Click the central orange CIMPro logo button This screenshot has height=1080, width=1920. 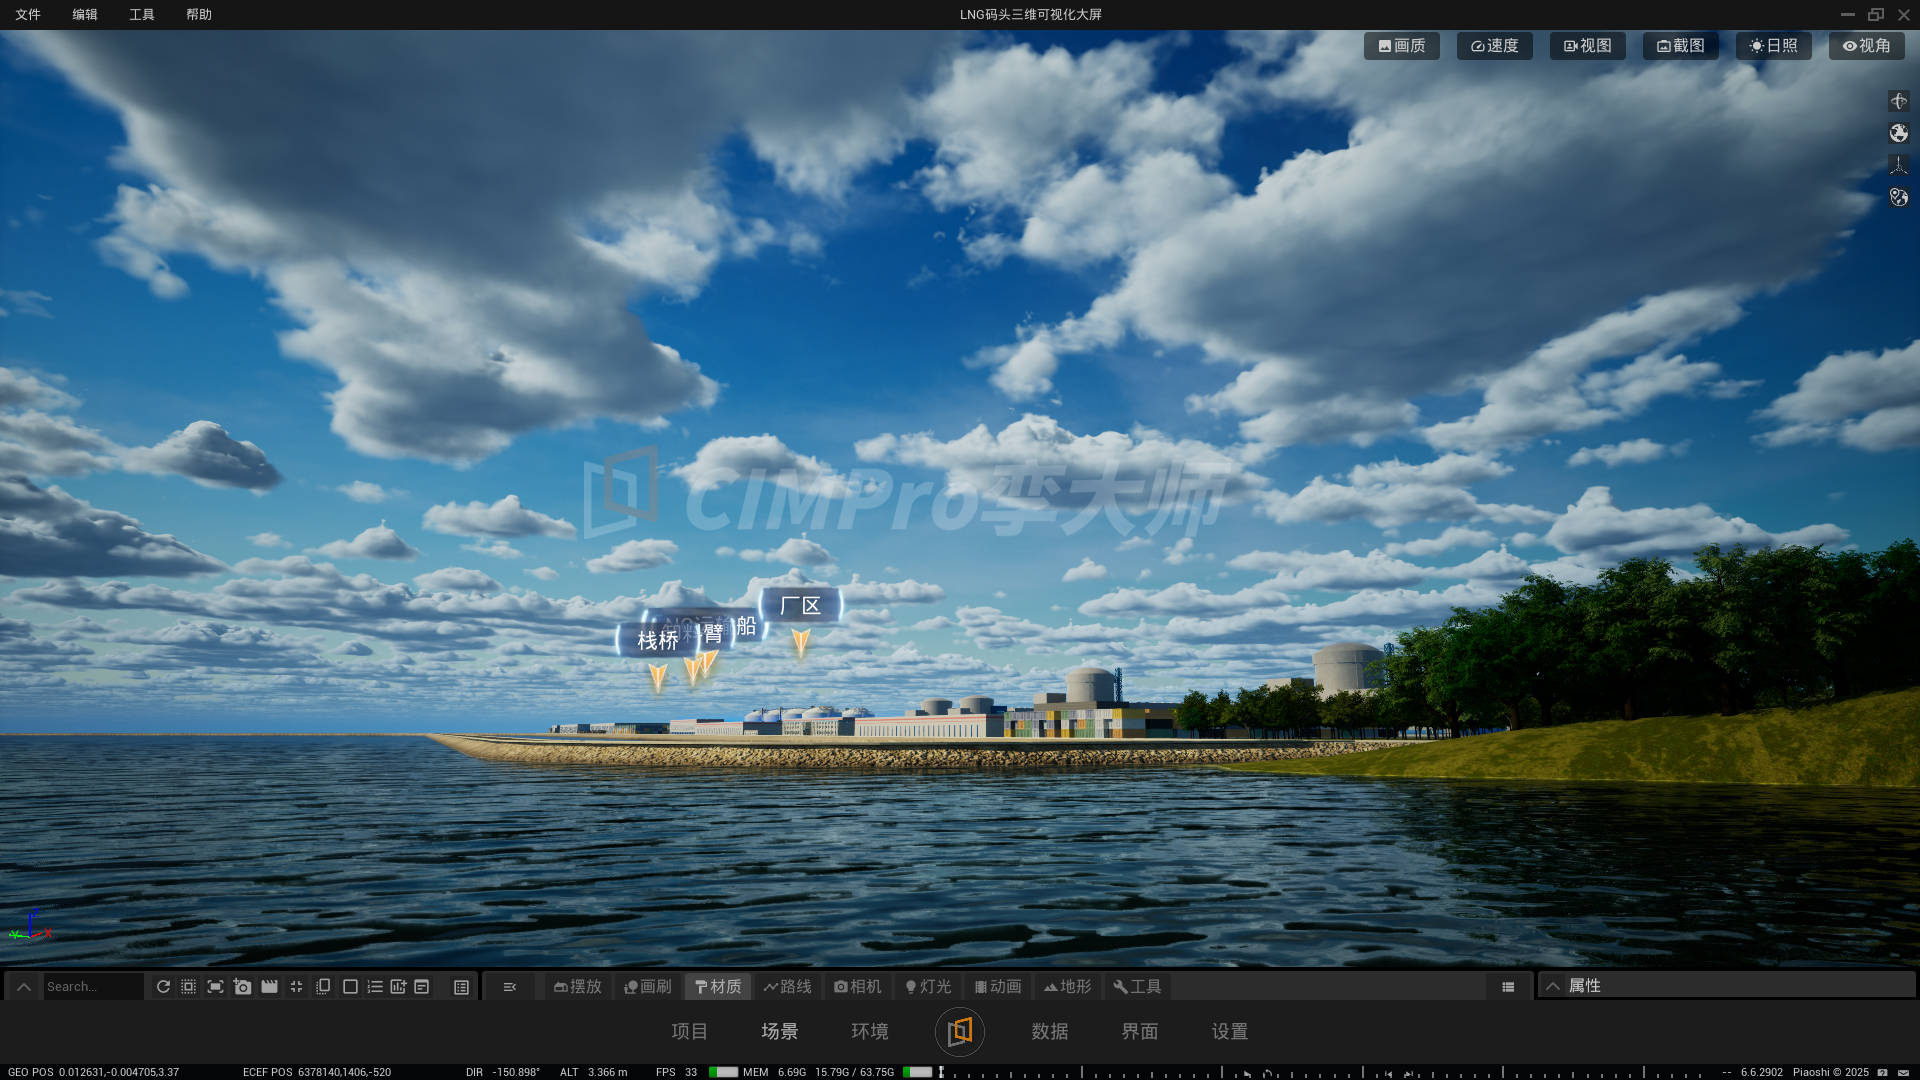tap(960, 1031)
